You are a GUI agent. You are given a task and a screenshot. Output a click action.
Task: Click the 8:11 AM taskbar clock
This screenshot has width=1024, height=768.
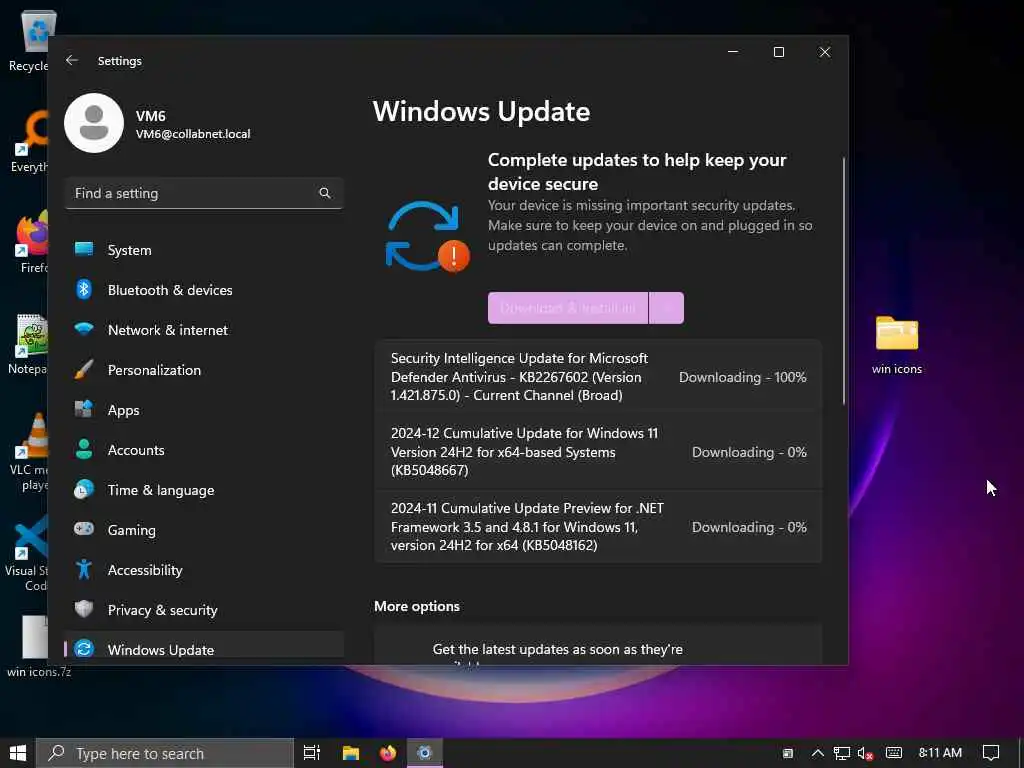click(x=940, y=752)
